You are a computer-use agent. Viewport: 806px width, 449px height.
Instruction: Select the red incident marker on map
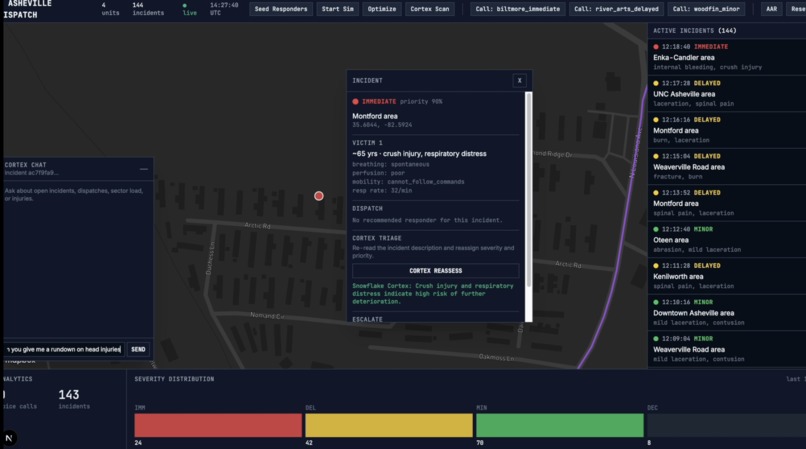coord(319,195)
